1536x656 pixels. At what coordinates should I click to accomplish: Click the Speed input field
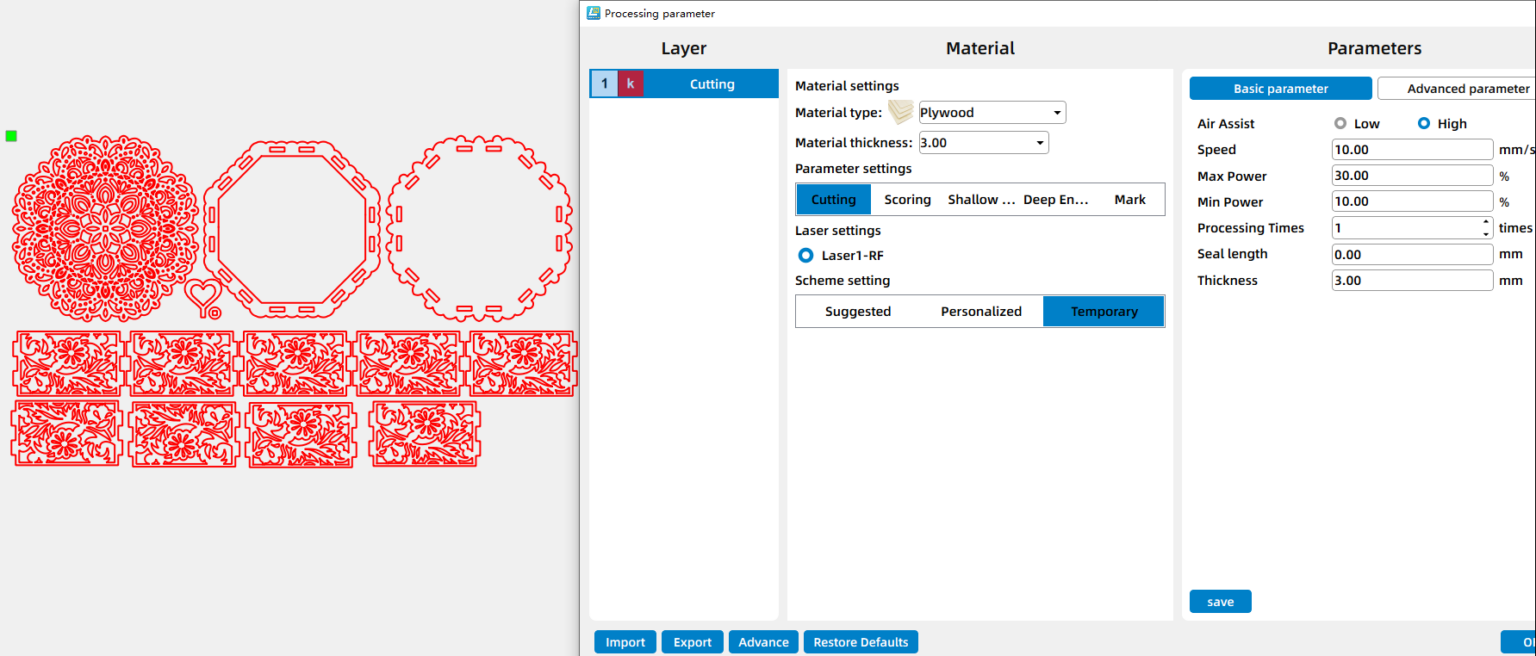(x=1411, y=149)
